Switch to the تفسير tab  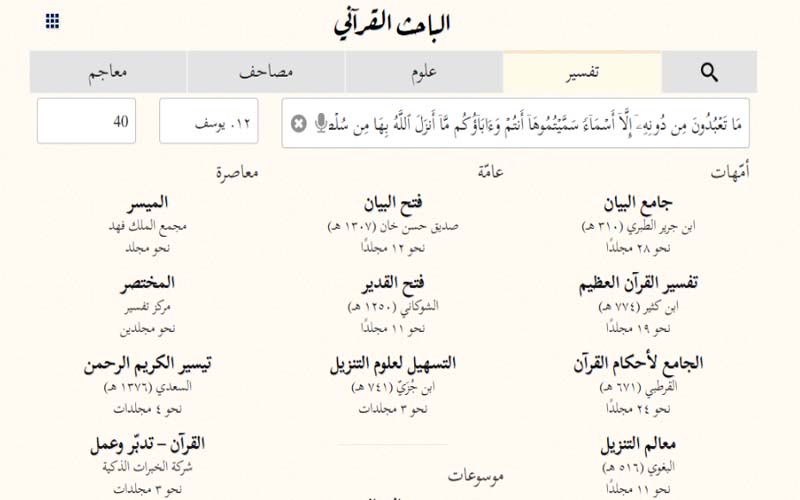581,72
